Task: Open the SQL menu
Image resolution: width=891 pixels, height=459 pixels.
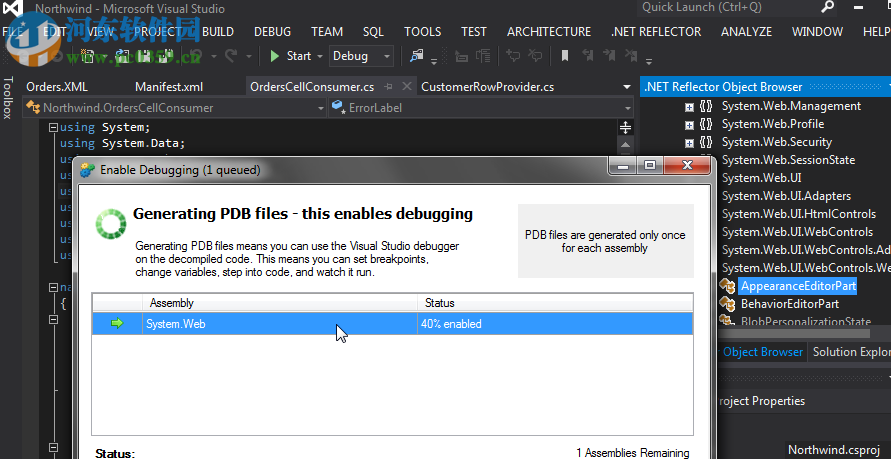Action: pyautogui.click(x=373, y=32)
